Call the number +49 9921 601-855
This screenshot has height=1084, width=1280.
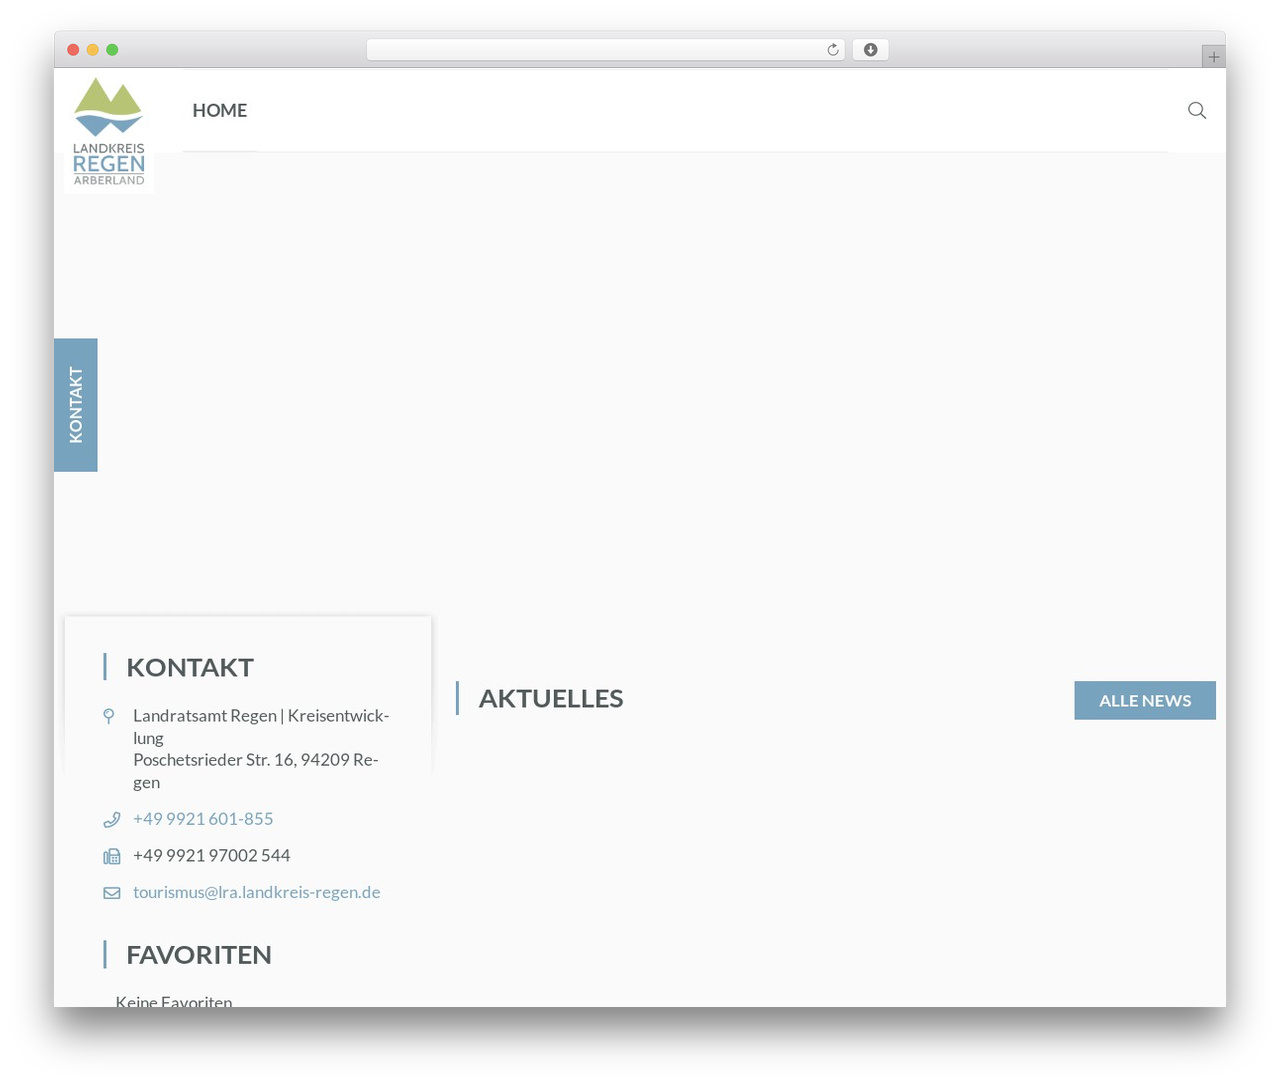203,819
